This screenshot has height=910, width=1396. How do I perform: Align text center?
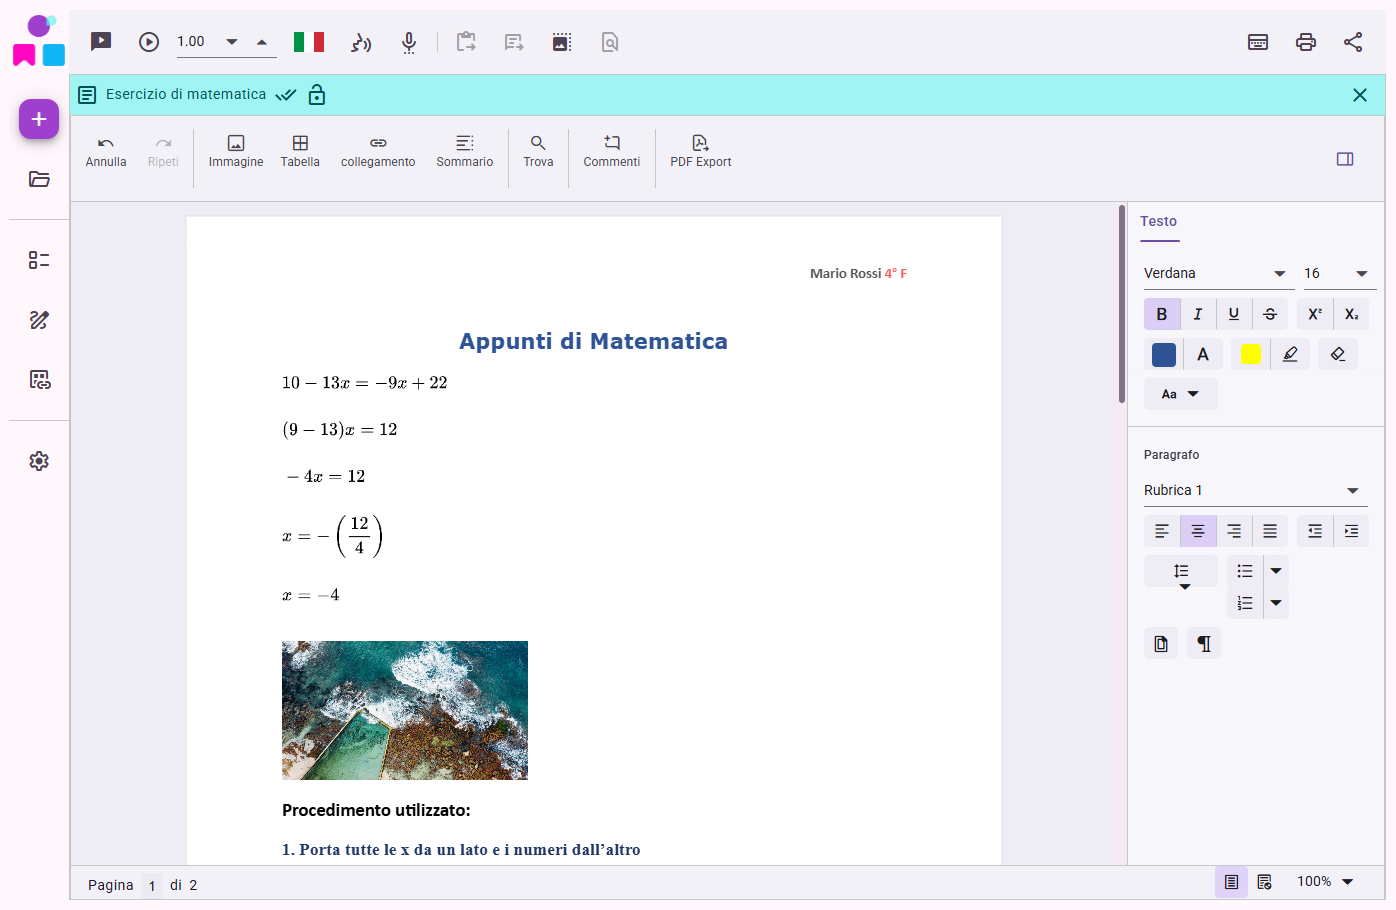click(x=1198, y=531)
